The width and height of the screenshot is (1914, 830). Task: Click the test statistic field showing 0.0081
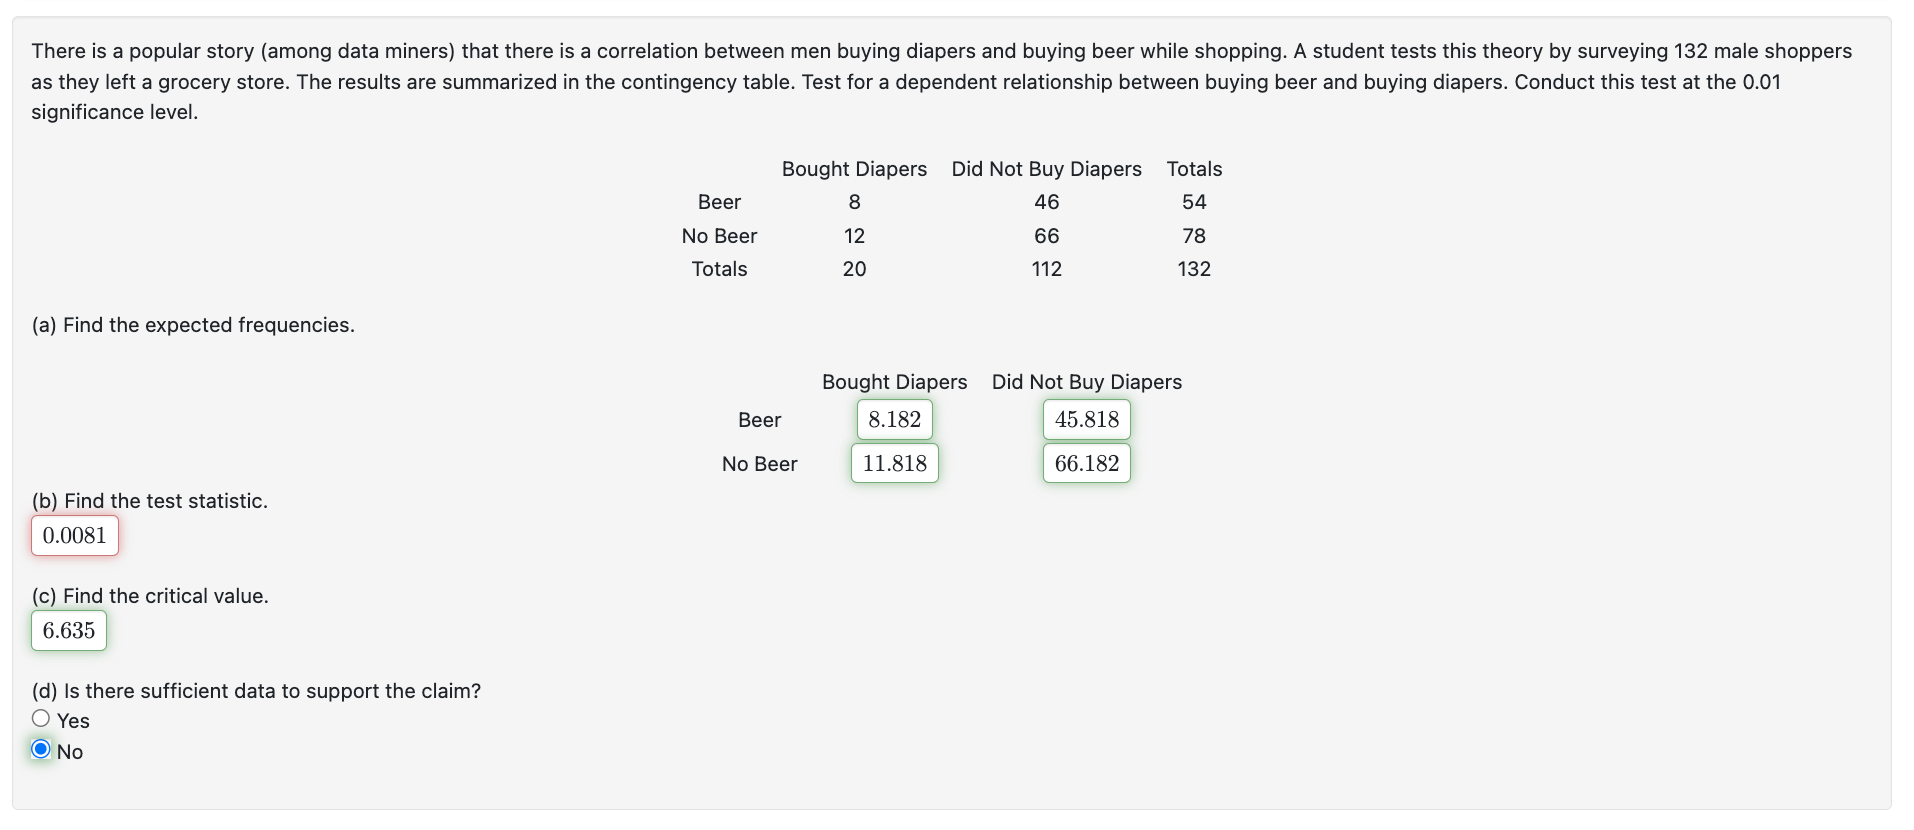click(x=75, y=536)
